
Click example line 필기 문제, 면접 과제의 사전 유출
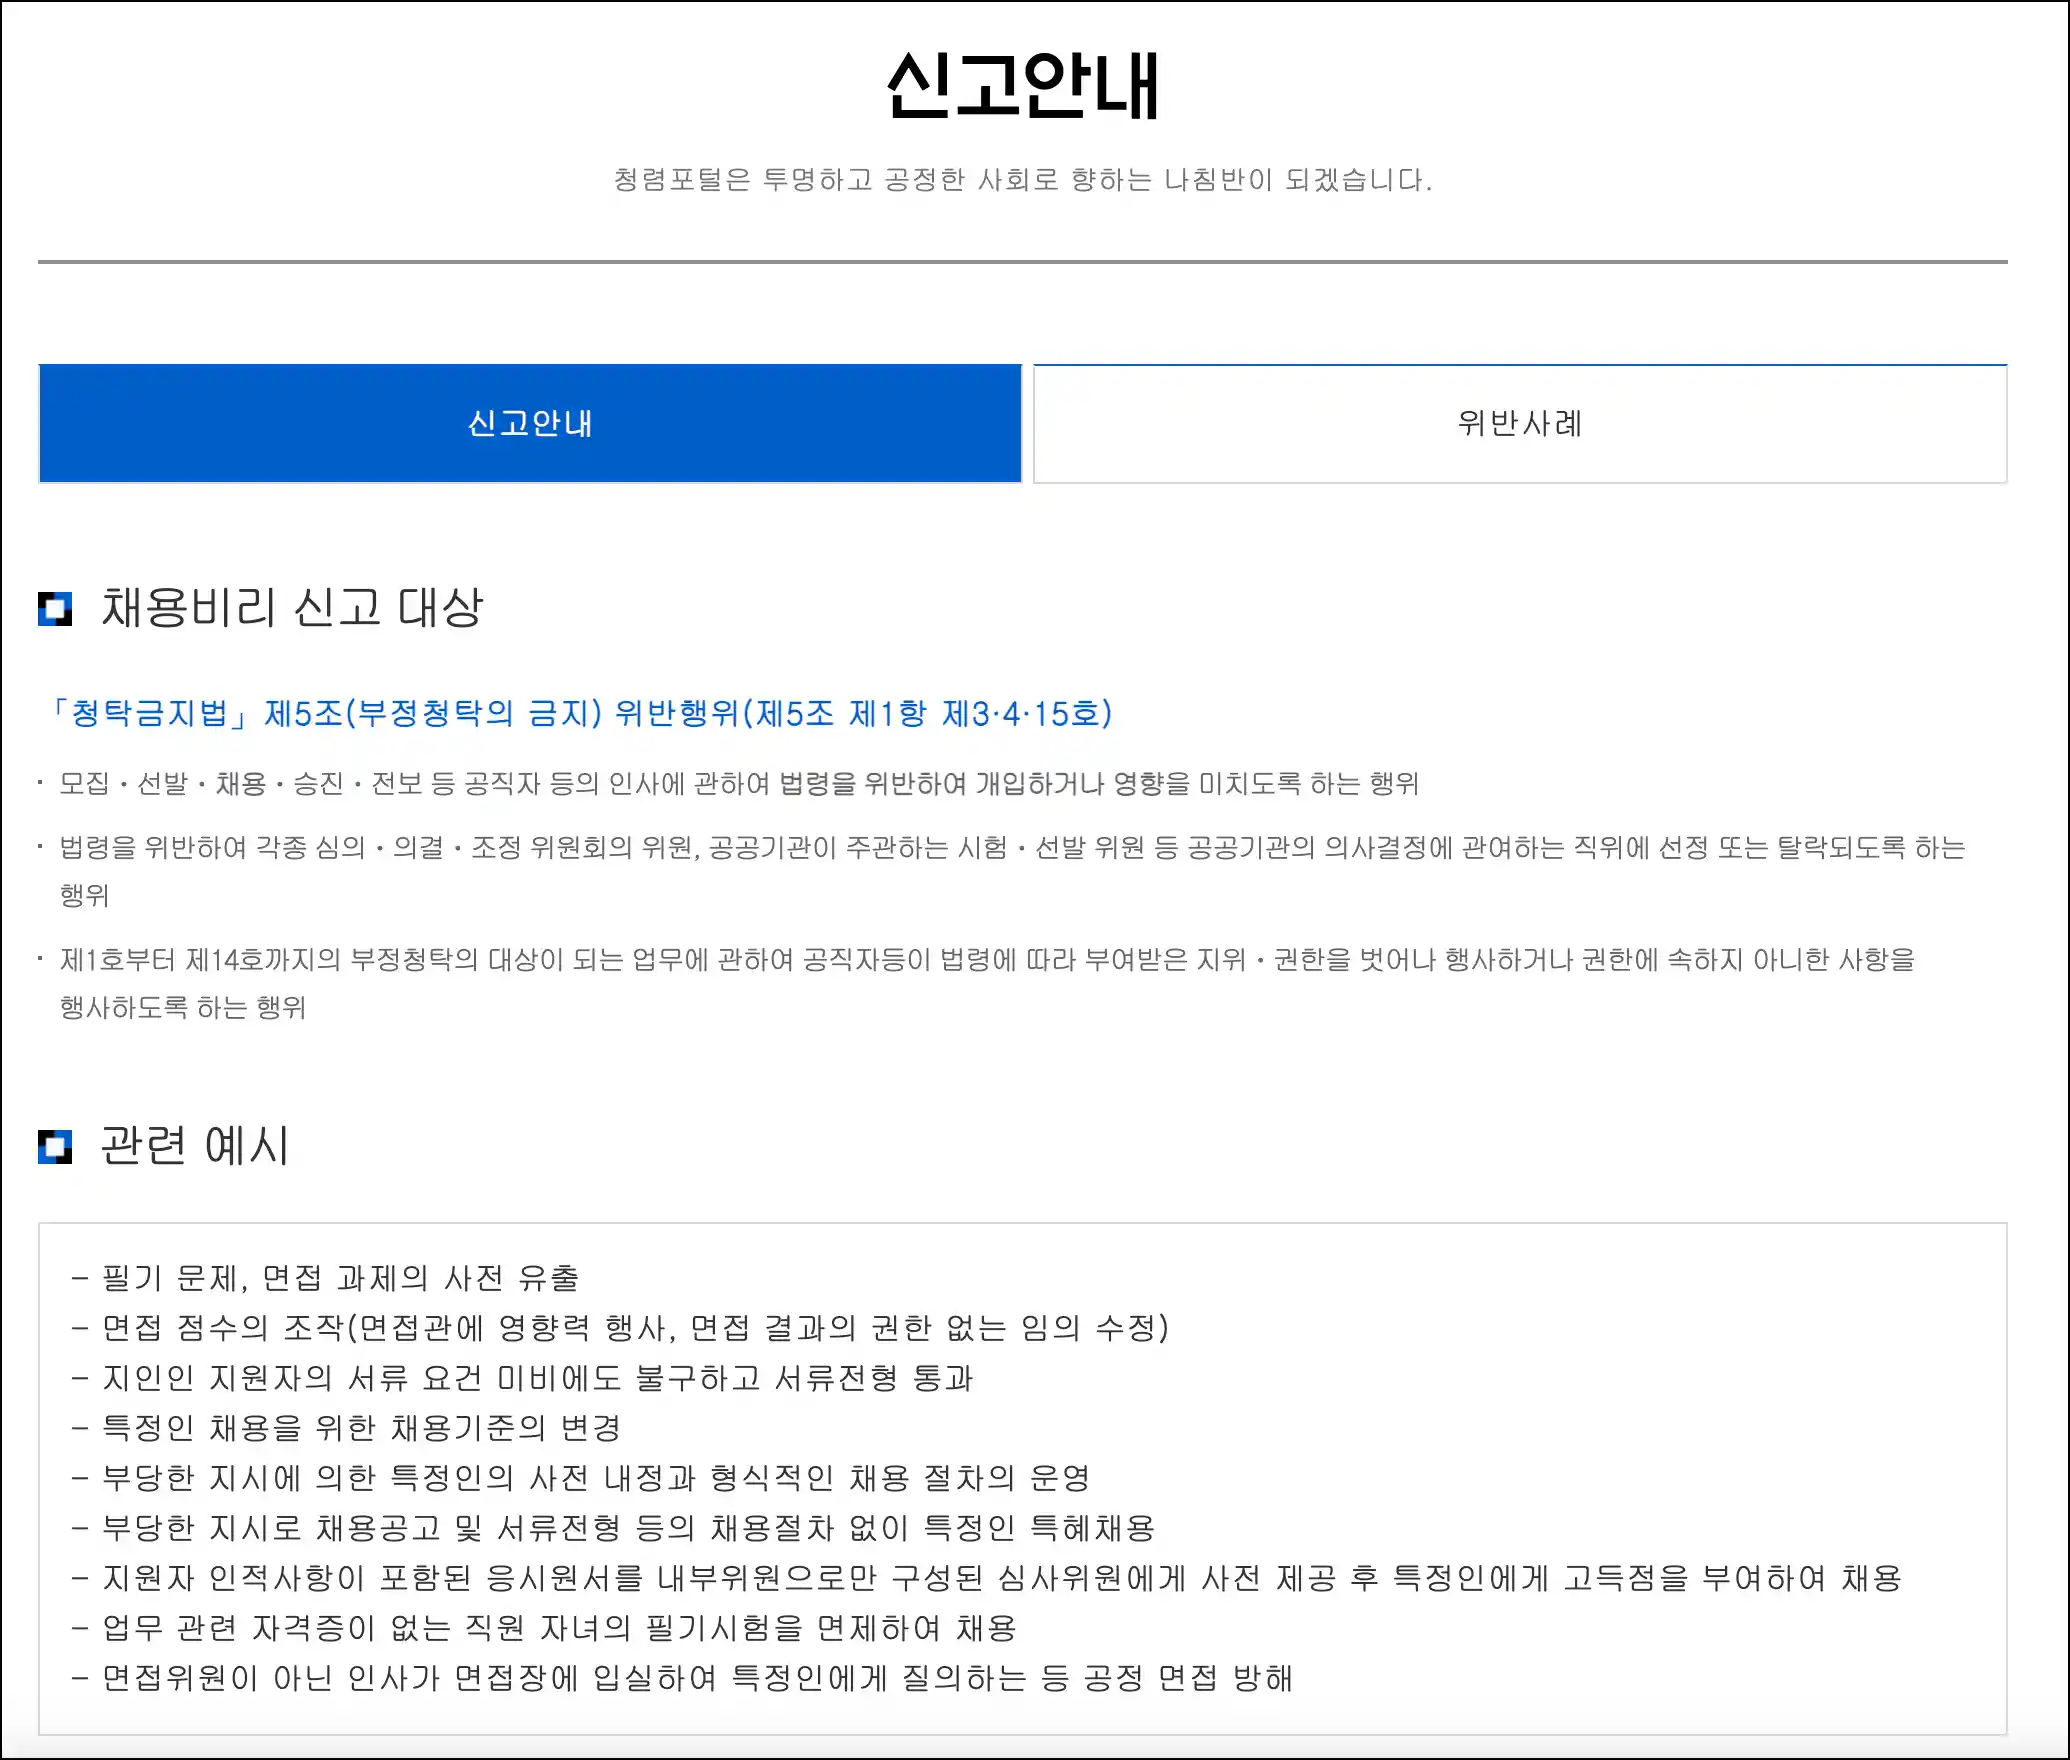pyautogui.click(x=340, y=1278)
